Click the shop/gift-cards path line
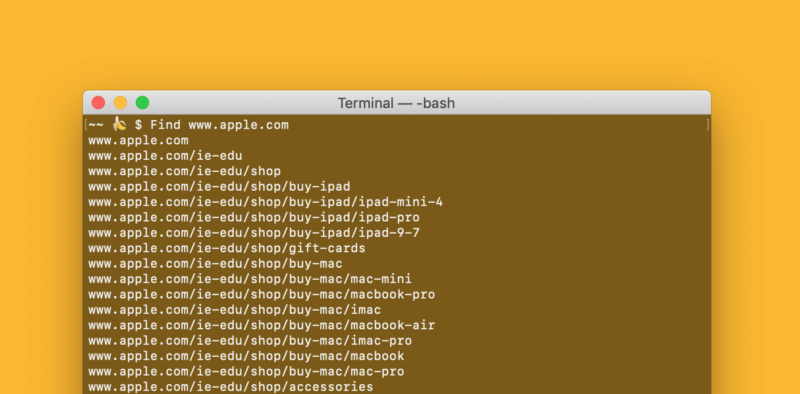This screenshot has height=394, width=800. click(x=227, y=248)
